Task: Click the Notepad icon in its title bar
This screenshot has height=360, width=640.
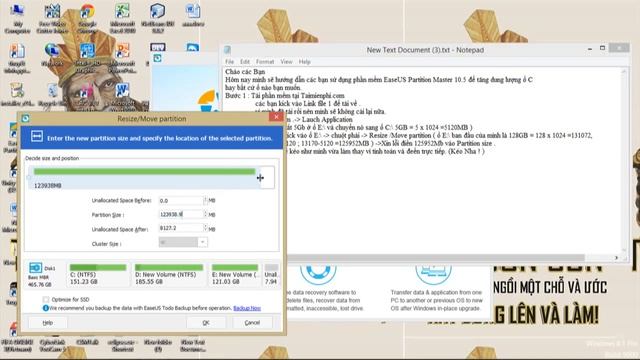Action: pos(227,50)
